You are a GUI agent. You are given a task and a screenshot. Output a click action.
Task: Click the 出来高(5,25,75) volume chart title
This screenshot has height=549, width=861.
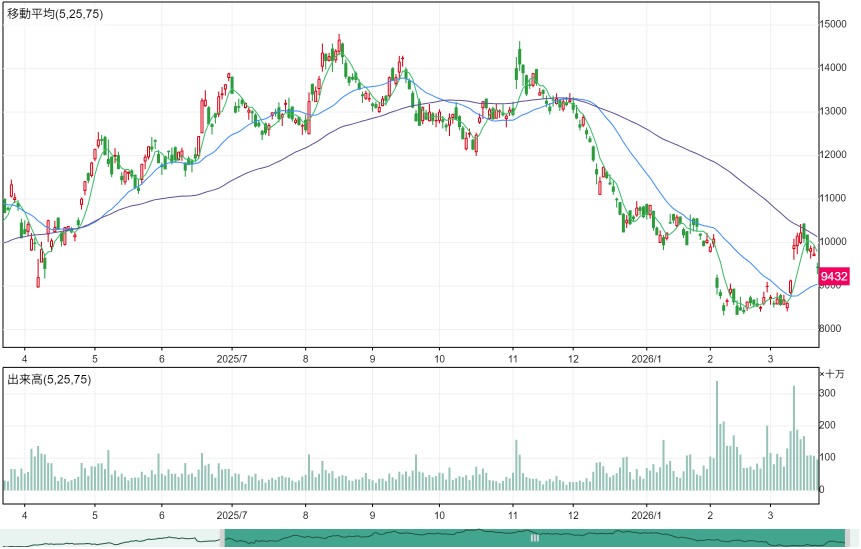49,379
